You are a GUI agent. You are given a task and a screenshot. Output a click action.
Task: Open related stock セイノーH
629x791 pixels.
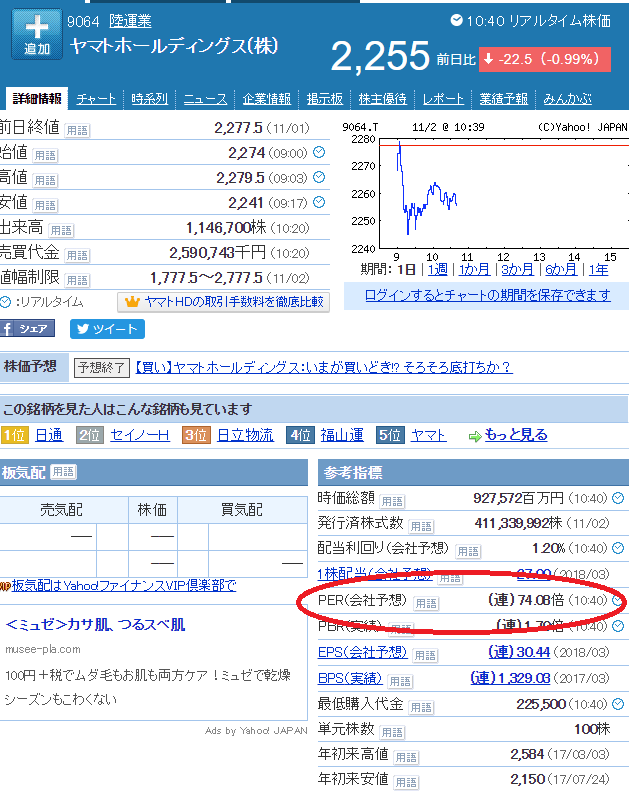(140, 435)
